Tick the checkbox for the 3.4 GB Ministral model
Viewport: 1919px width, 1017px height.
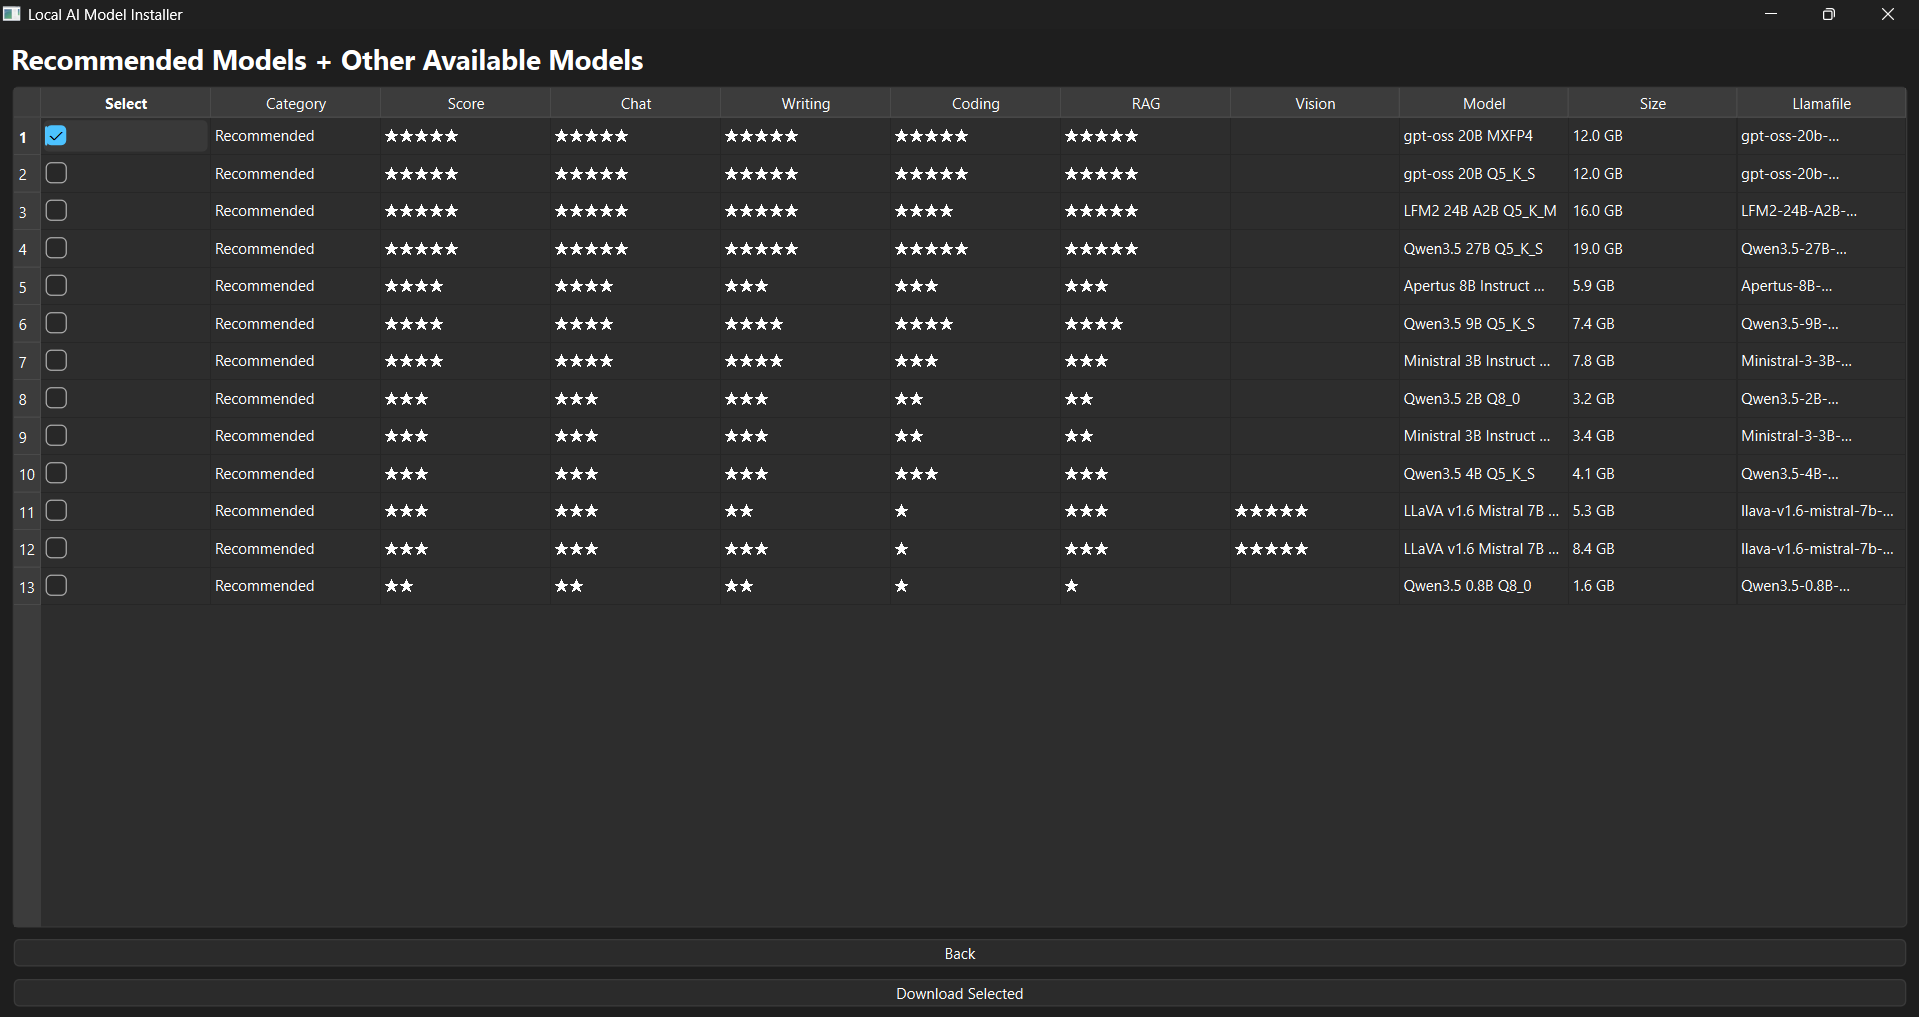[x=56, y=436]
